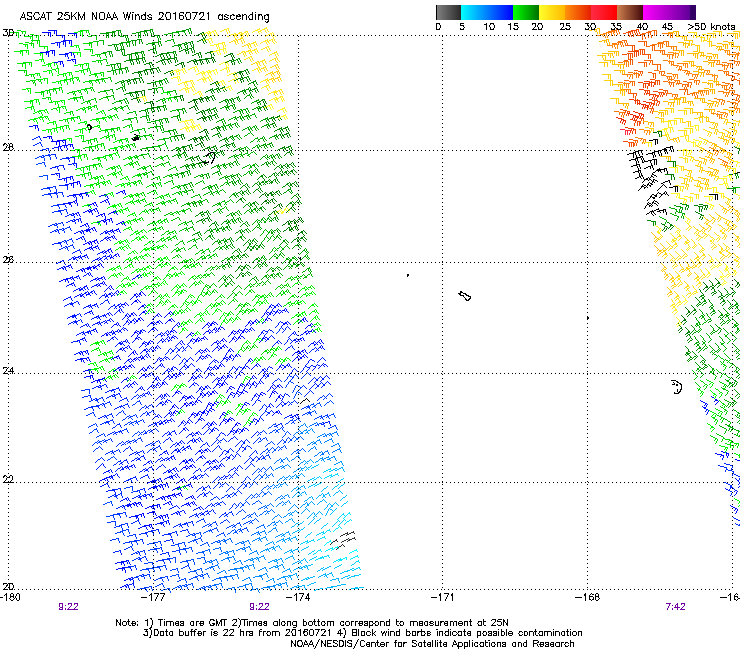Click the '9:22' time label nearest -180

[x=68, y=607]
